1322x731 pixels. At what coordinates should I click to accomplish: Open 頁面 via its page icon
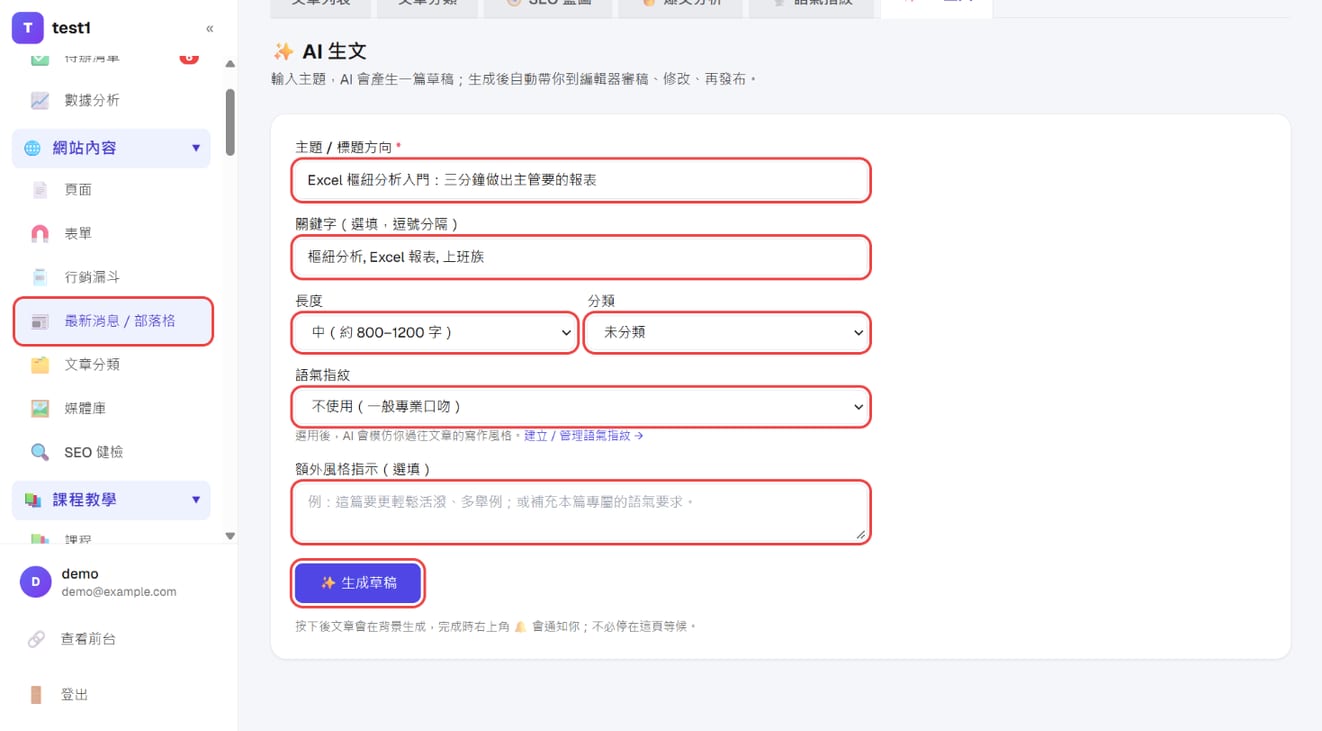(40, 189)
